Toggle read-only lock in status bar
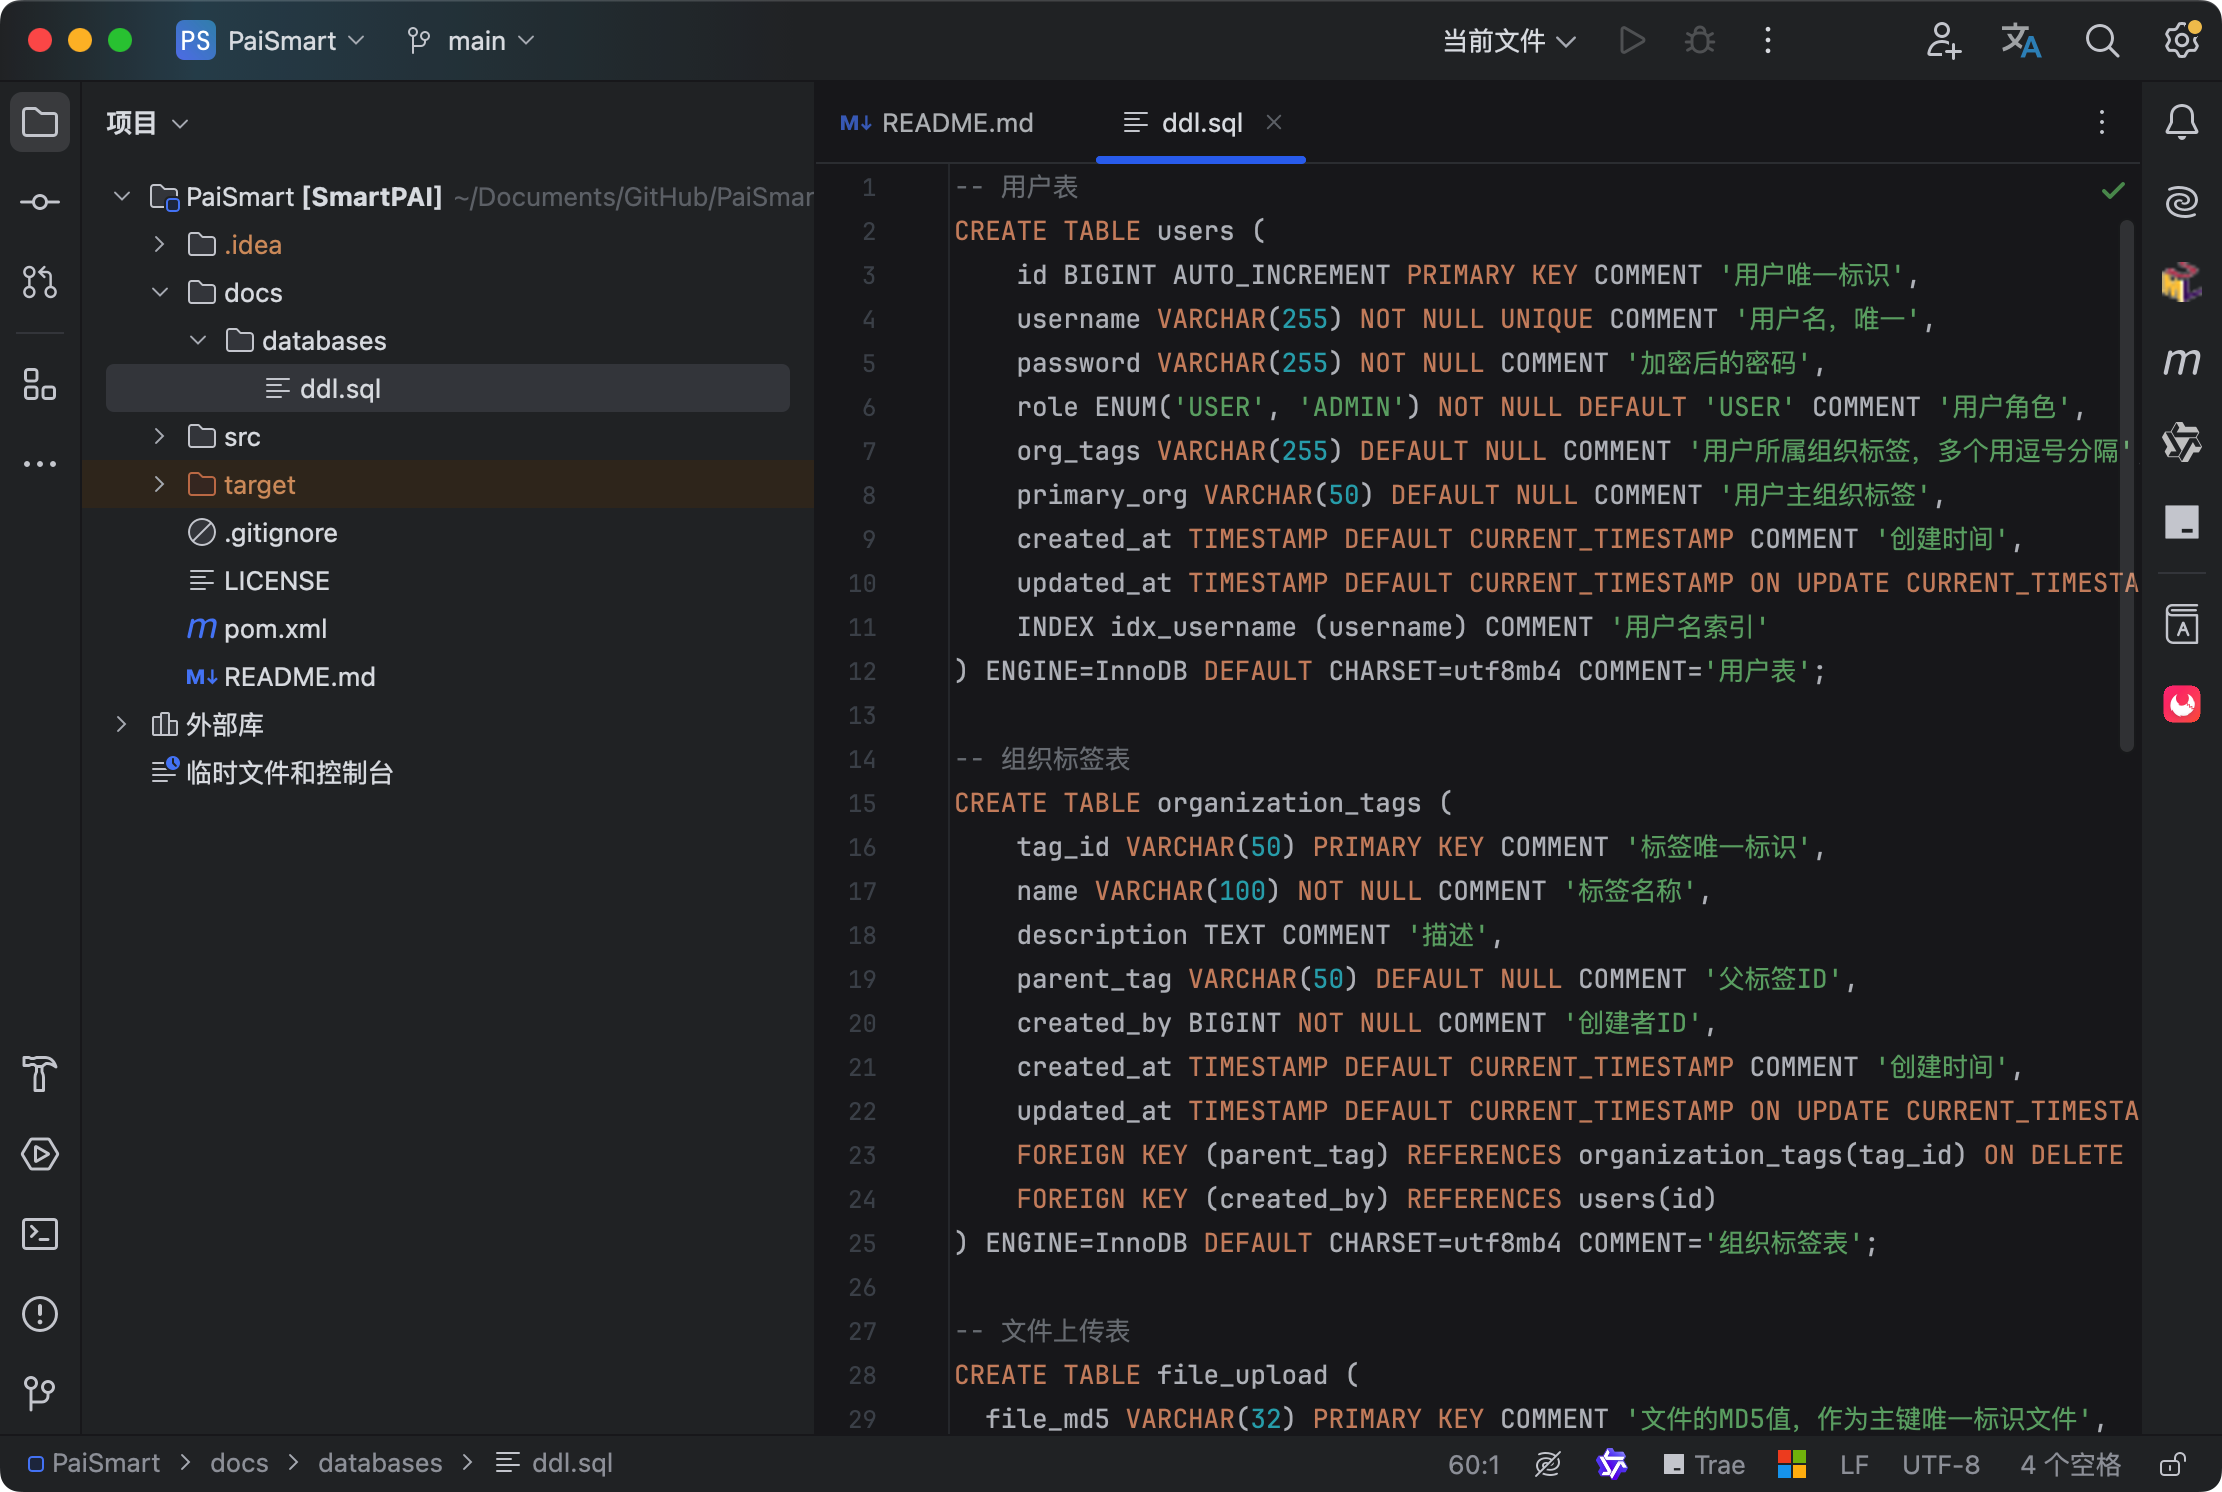The height and width of the screenshot is (1492, 2222). [x=2172, y=1465]
